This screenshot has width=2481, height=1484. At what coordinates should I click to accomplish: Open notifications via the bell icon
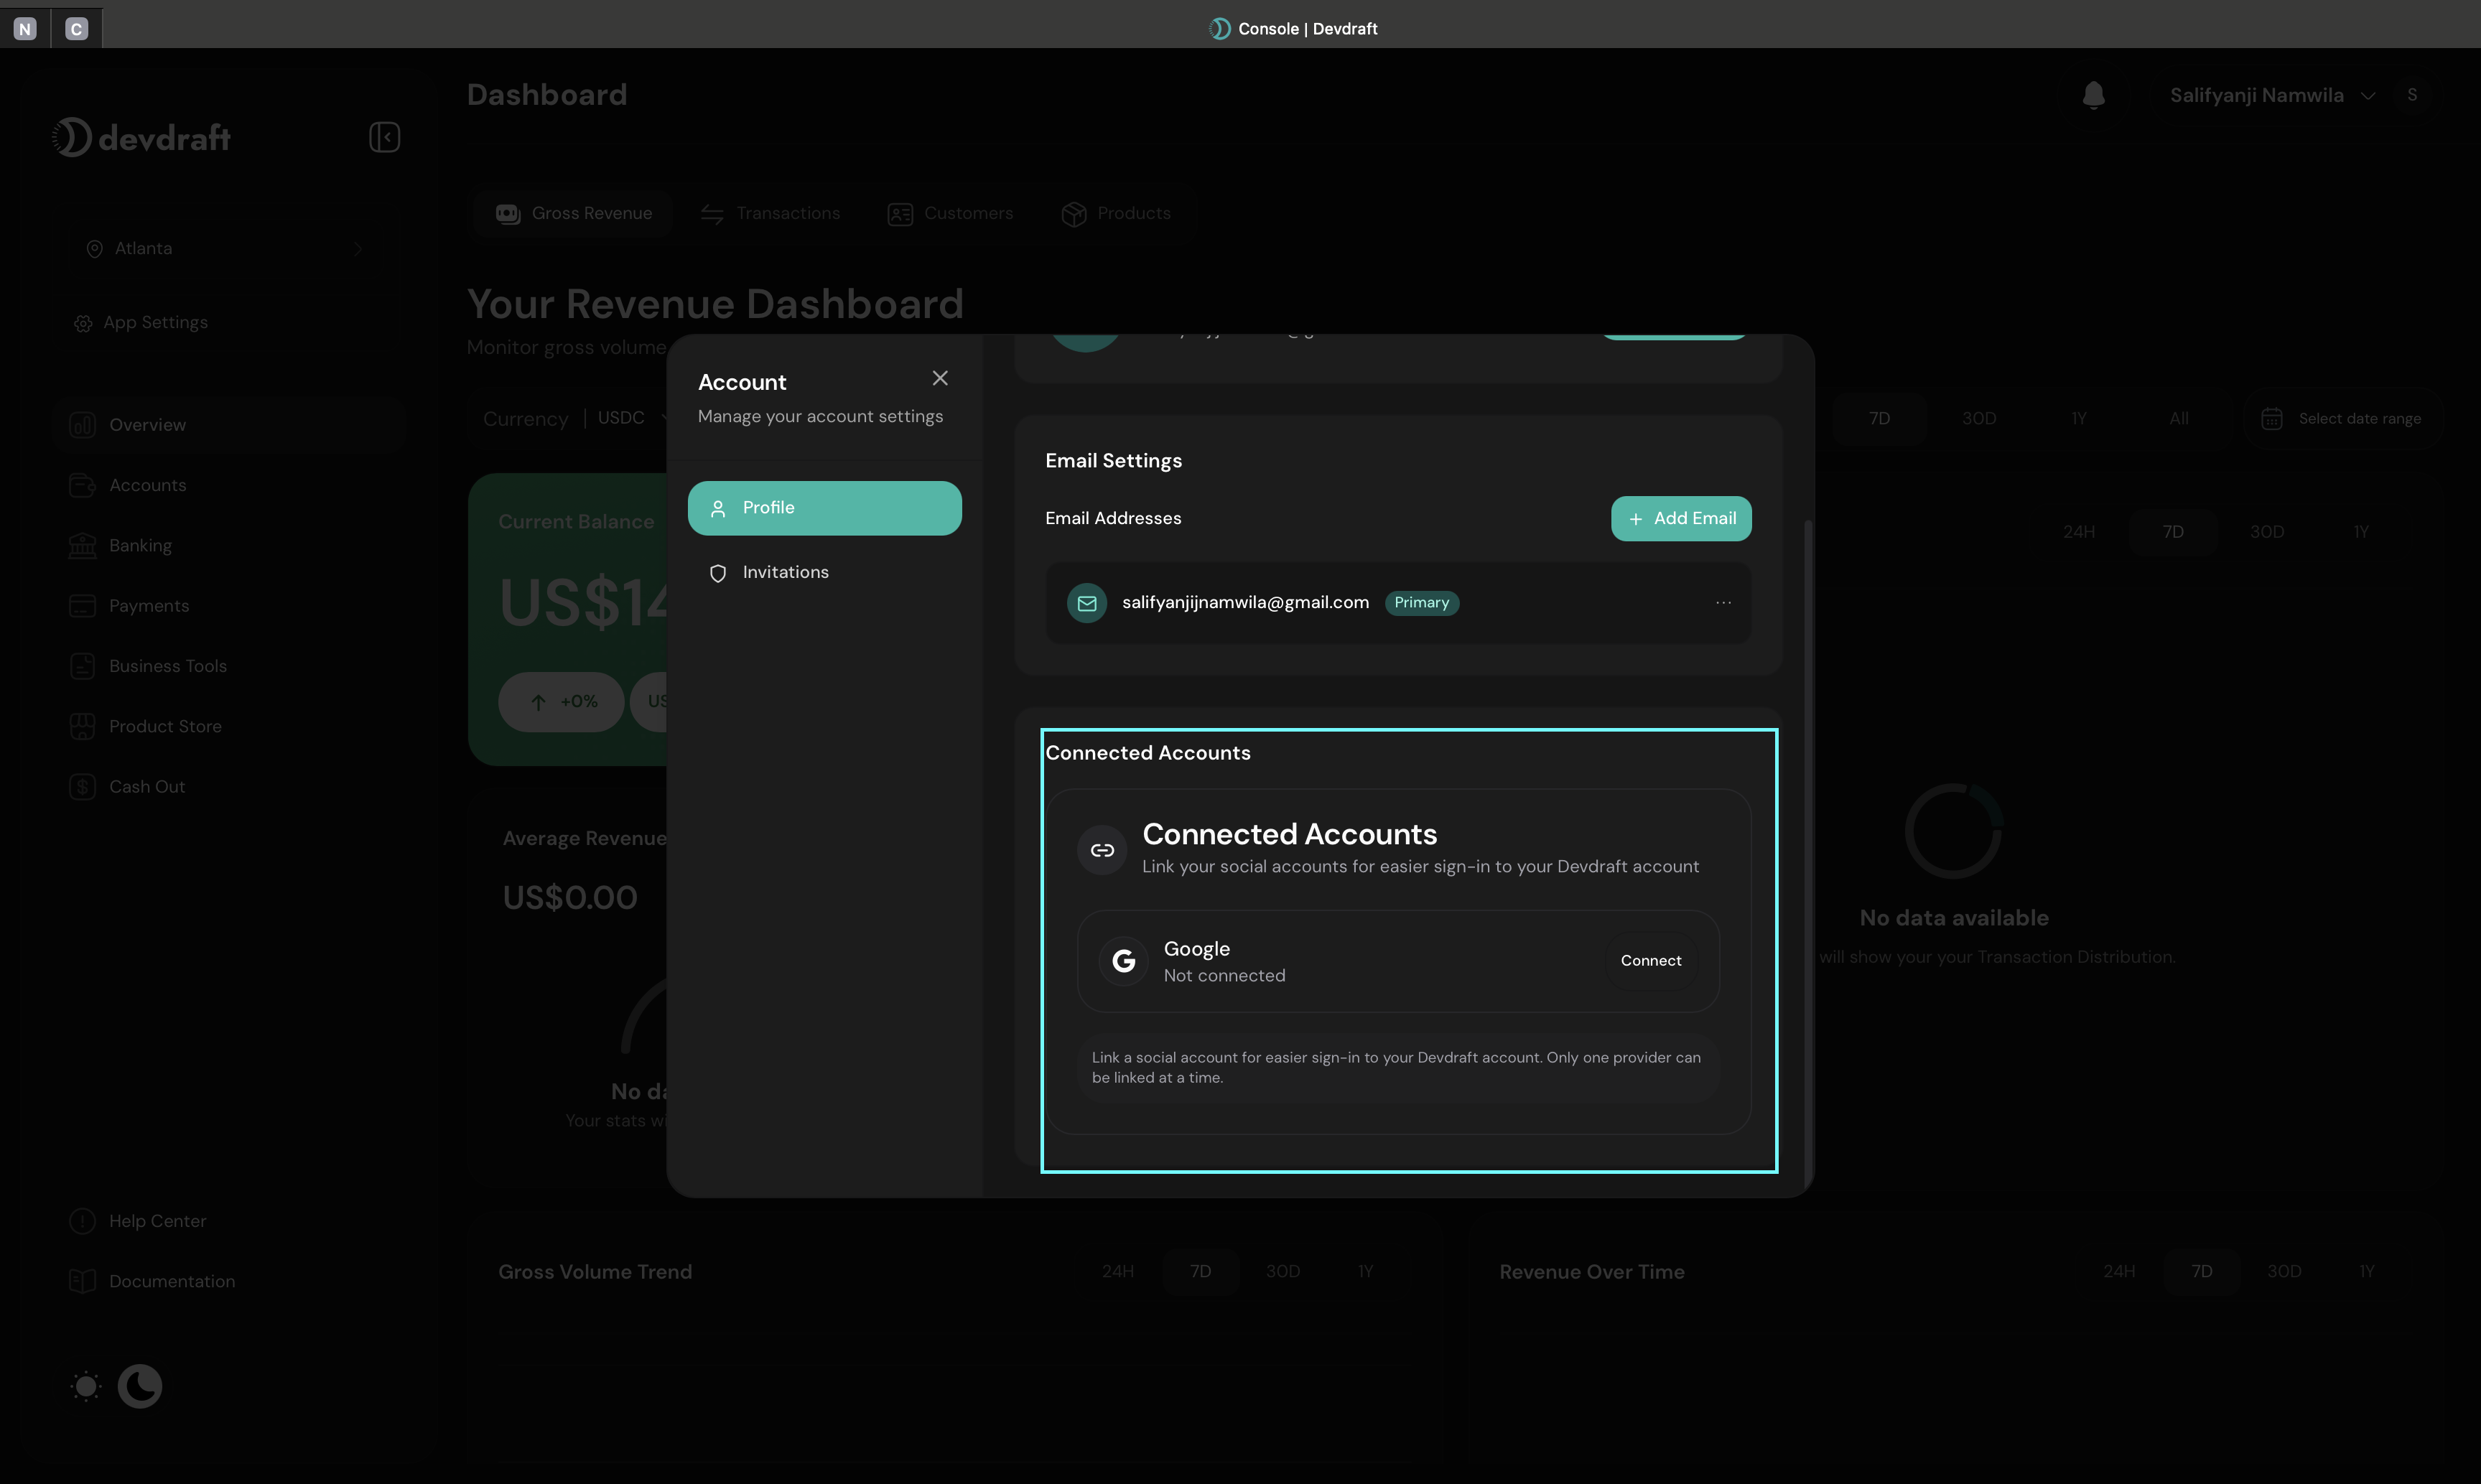point(2094,94)
